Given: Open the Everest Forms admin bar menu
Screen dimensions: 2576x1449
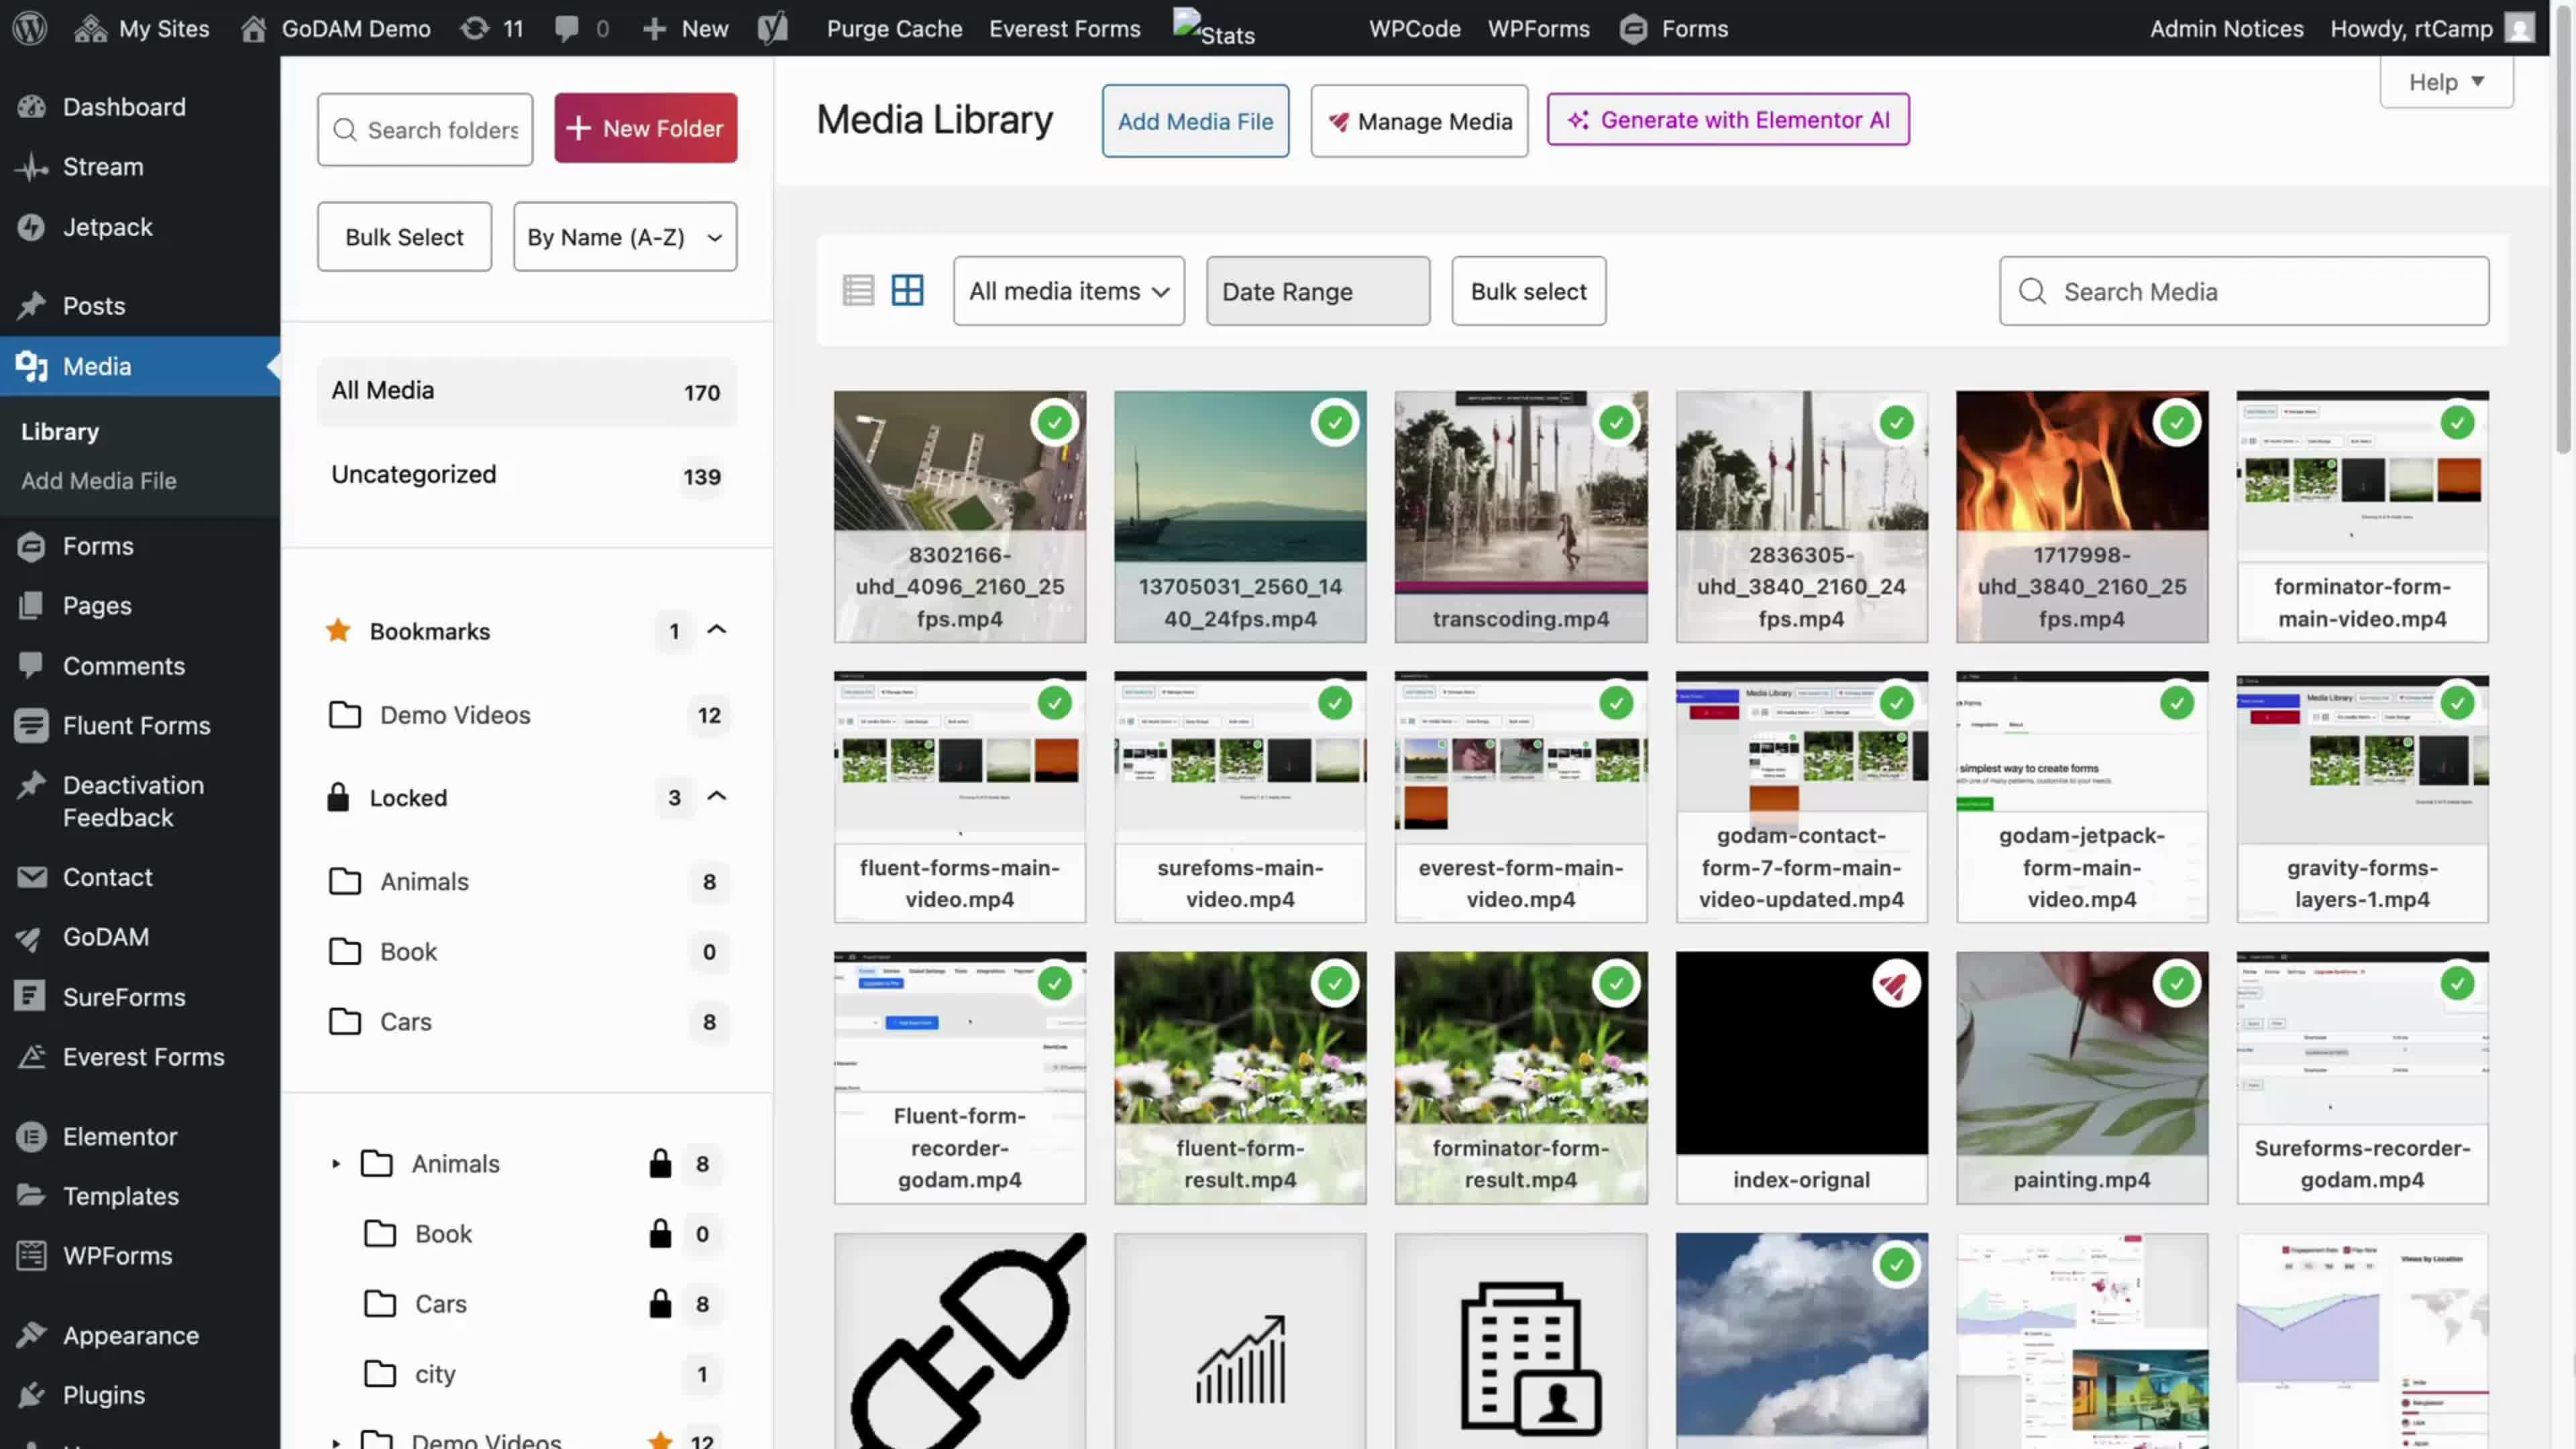Looking at the screenshot, I should click(1064, 28).
